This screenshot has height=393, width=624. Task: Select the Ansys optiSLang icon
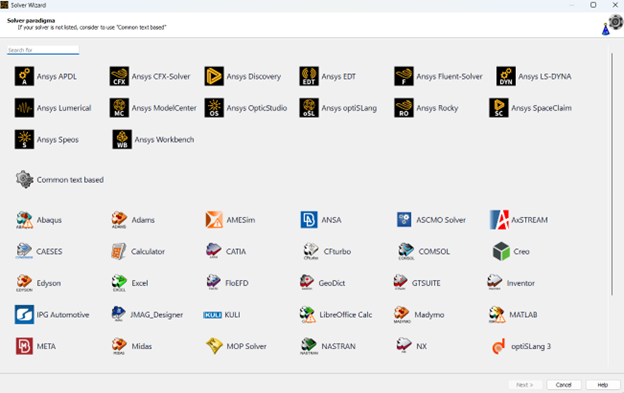pyautogui.click(x=309, y=108)
